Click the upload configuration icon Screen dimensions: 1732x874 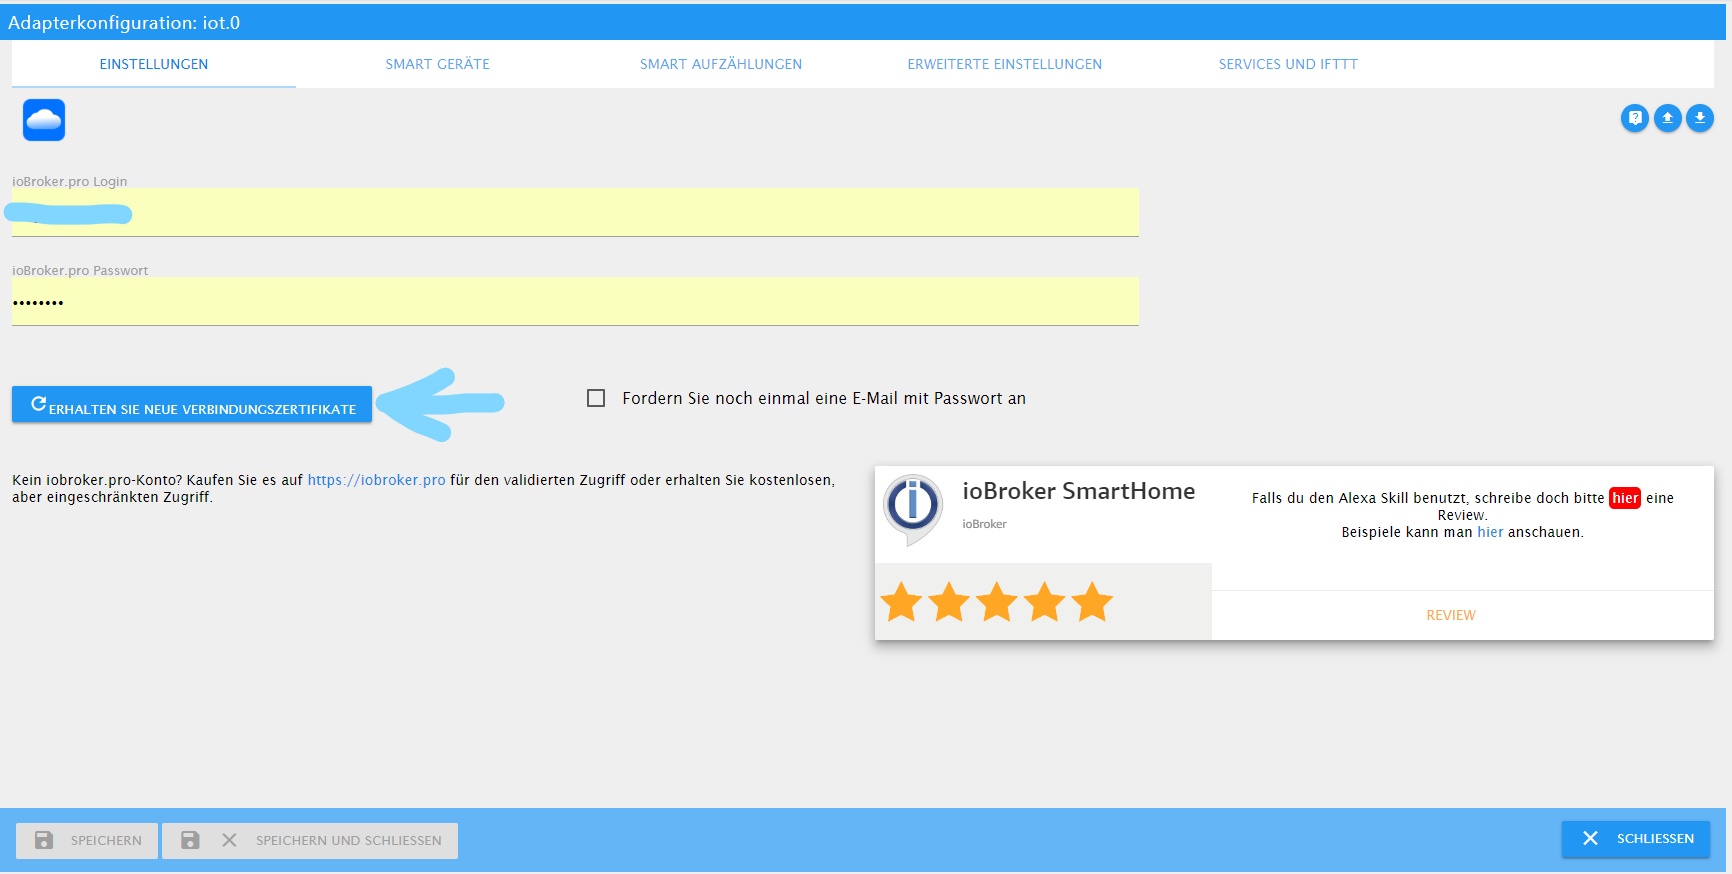pyautogui.click(x=1668, y=118)
